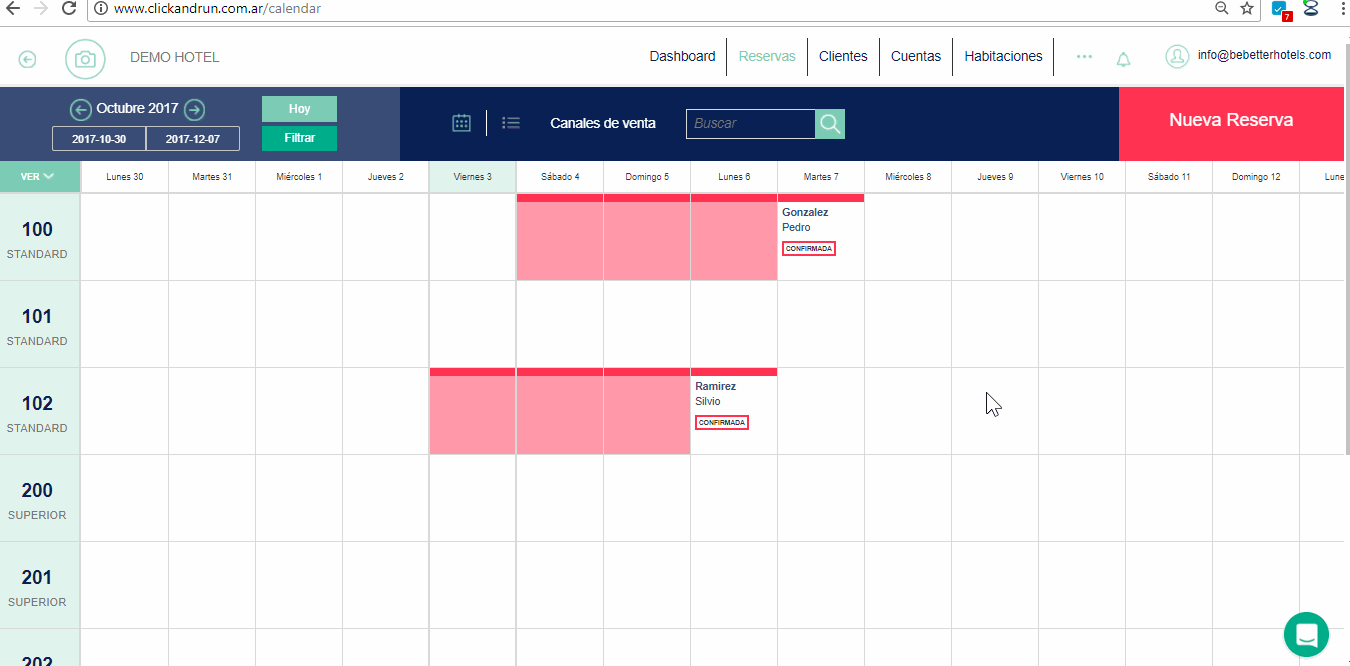This screenshot has height=666, width=1350.
Task: Click CONFIRMADA badge on Gonzalez reservation
Action: pyautogui.click(x=809, y=249)
